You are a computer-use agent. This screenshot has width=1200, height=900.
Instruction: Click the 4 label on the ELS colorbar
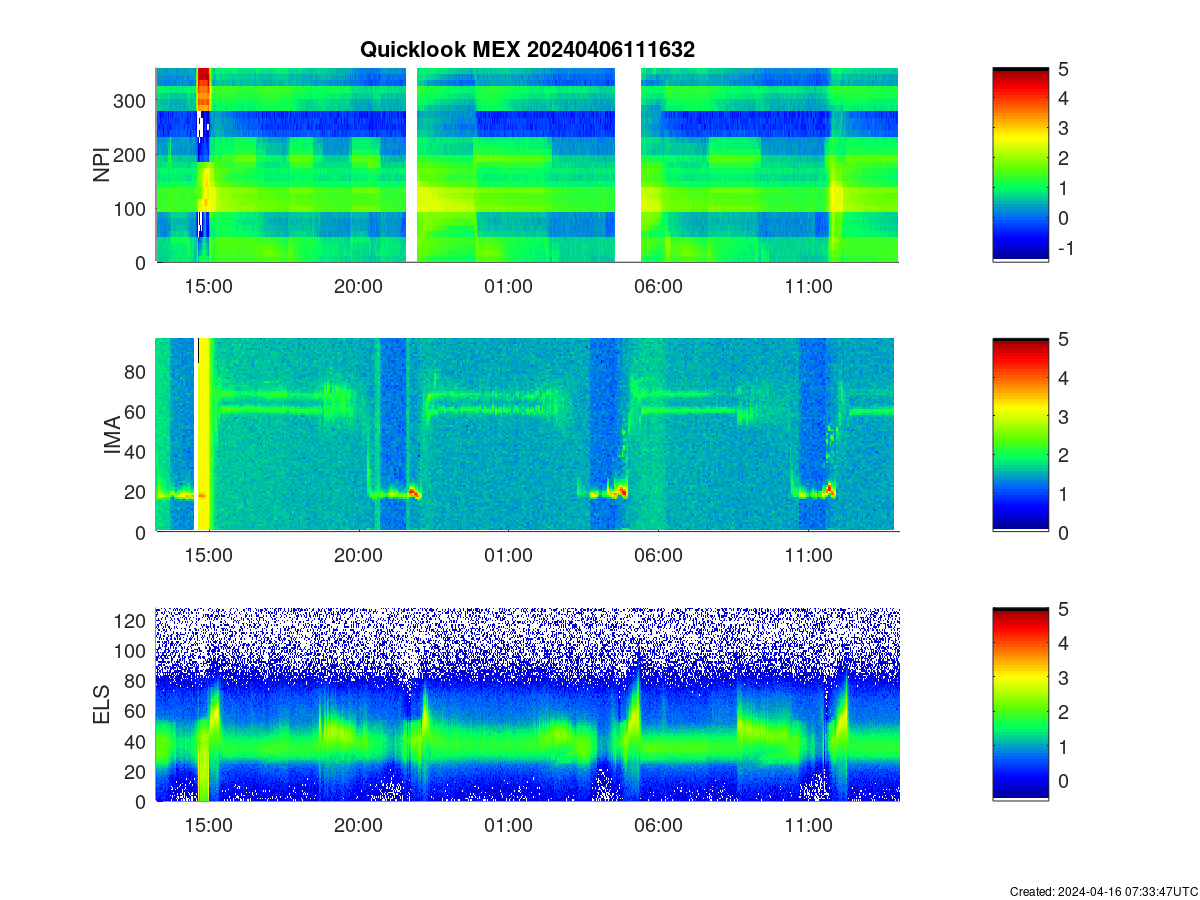point(1062,643)
